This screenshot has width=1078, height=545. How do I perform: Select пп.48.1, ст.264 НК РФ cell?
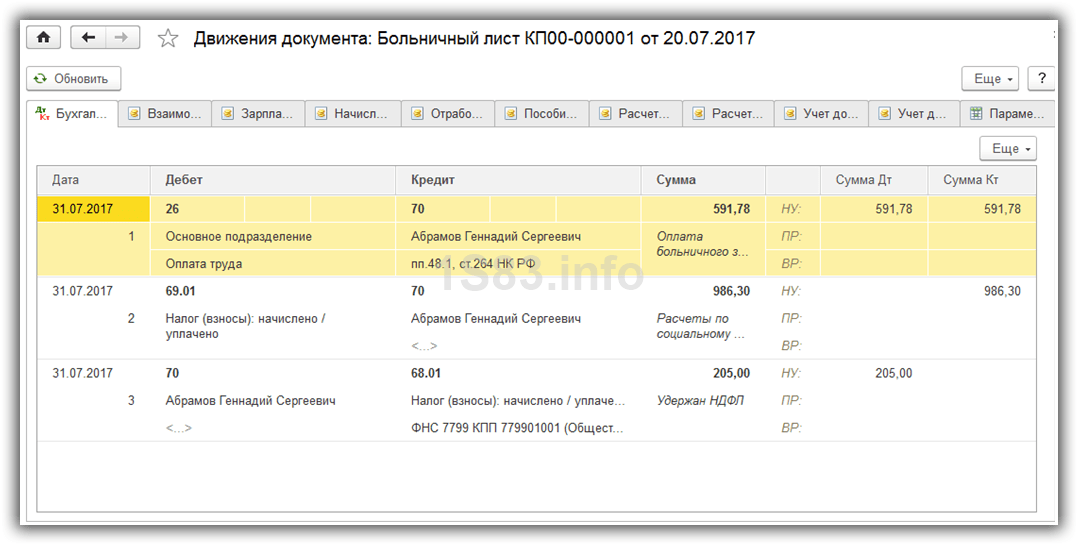click(x=518, y=264)
